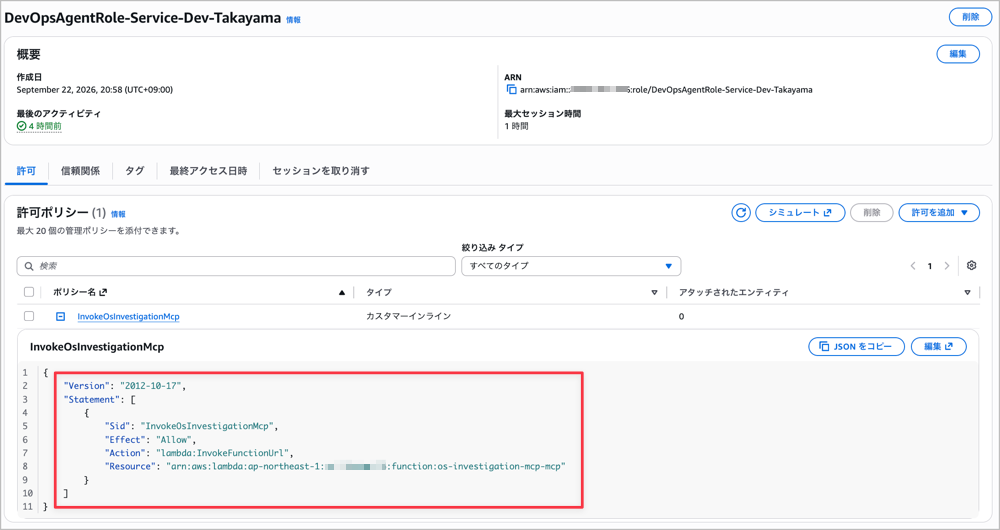1000x530 pixels.
Task: Sort the アタッチされたエンティティ column
Action: click(967, 293)
